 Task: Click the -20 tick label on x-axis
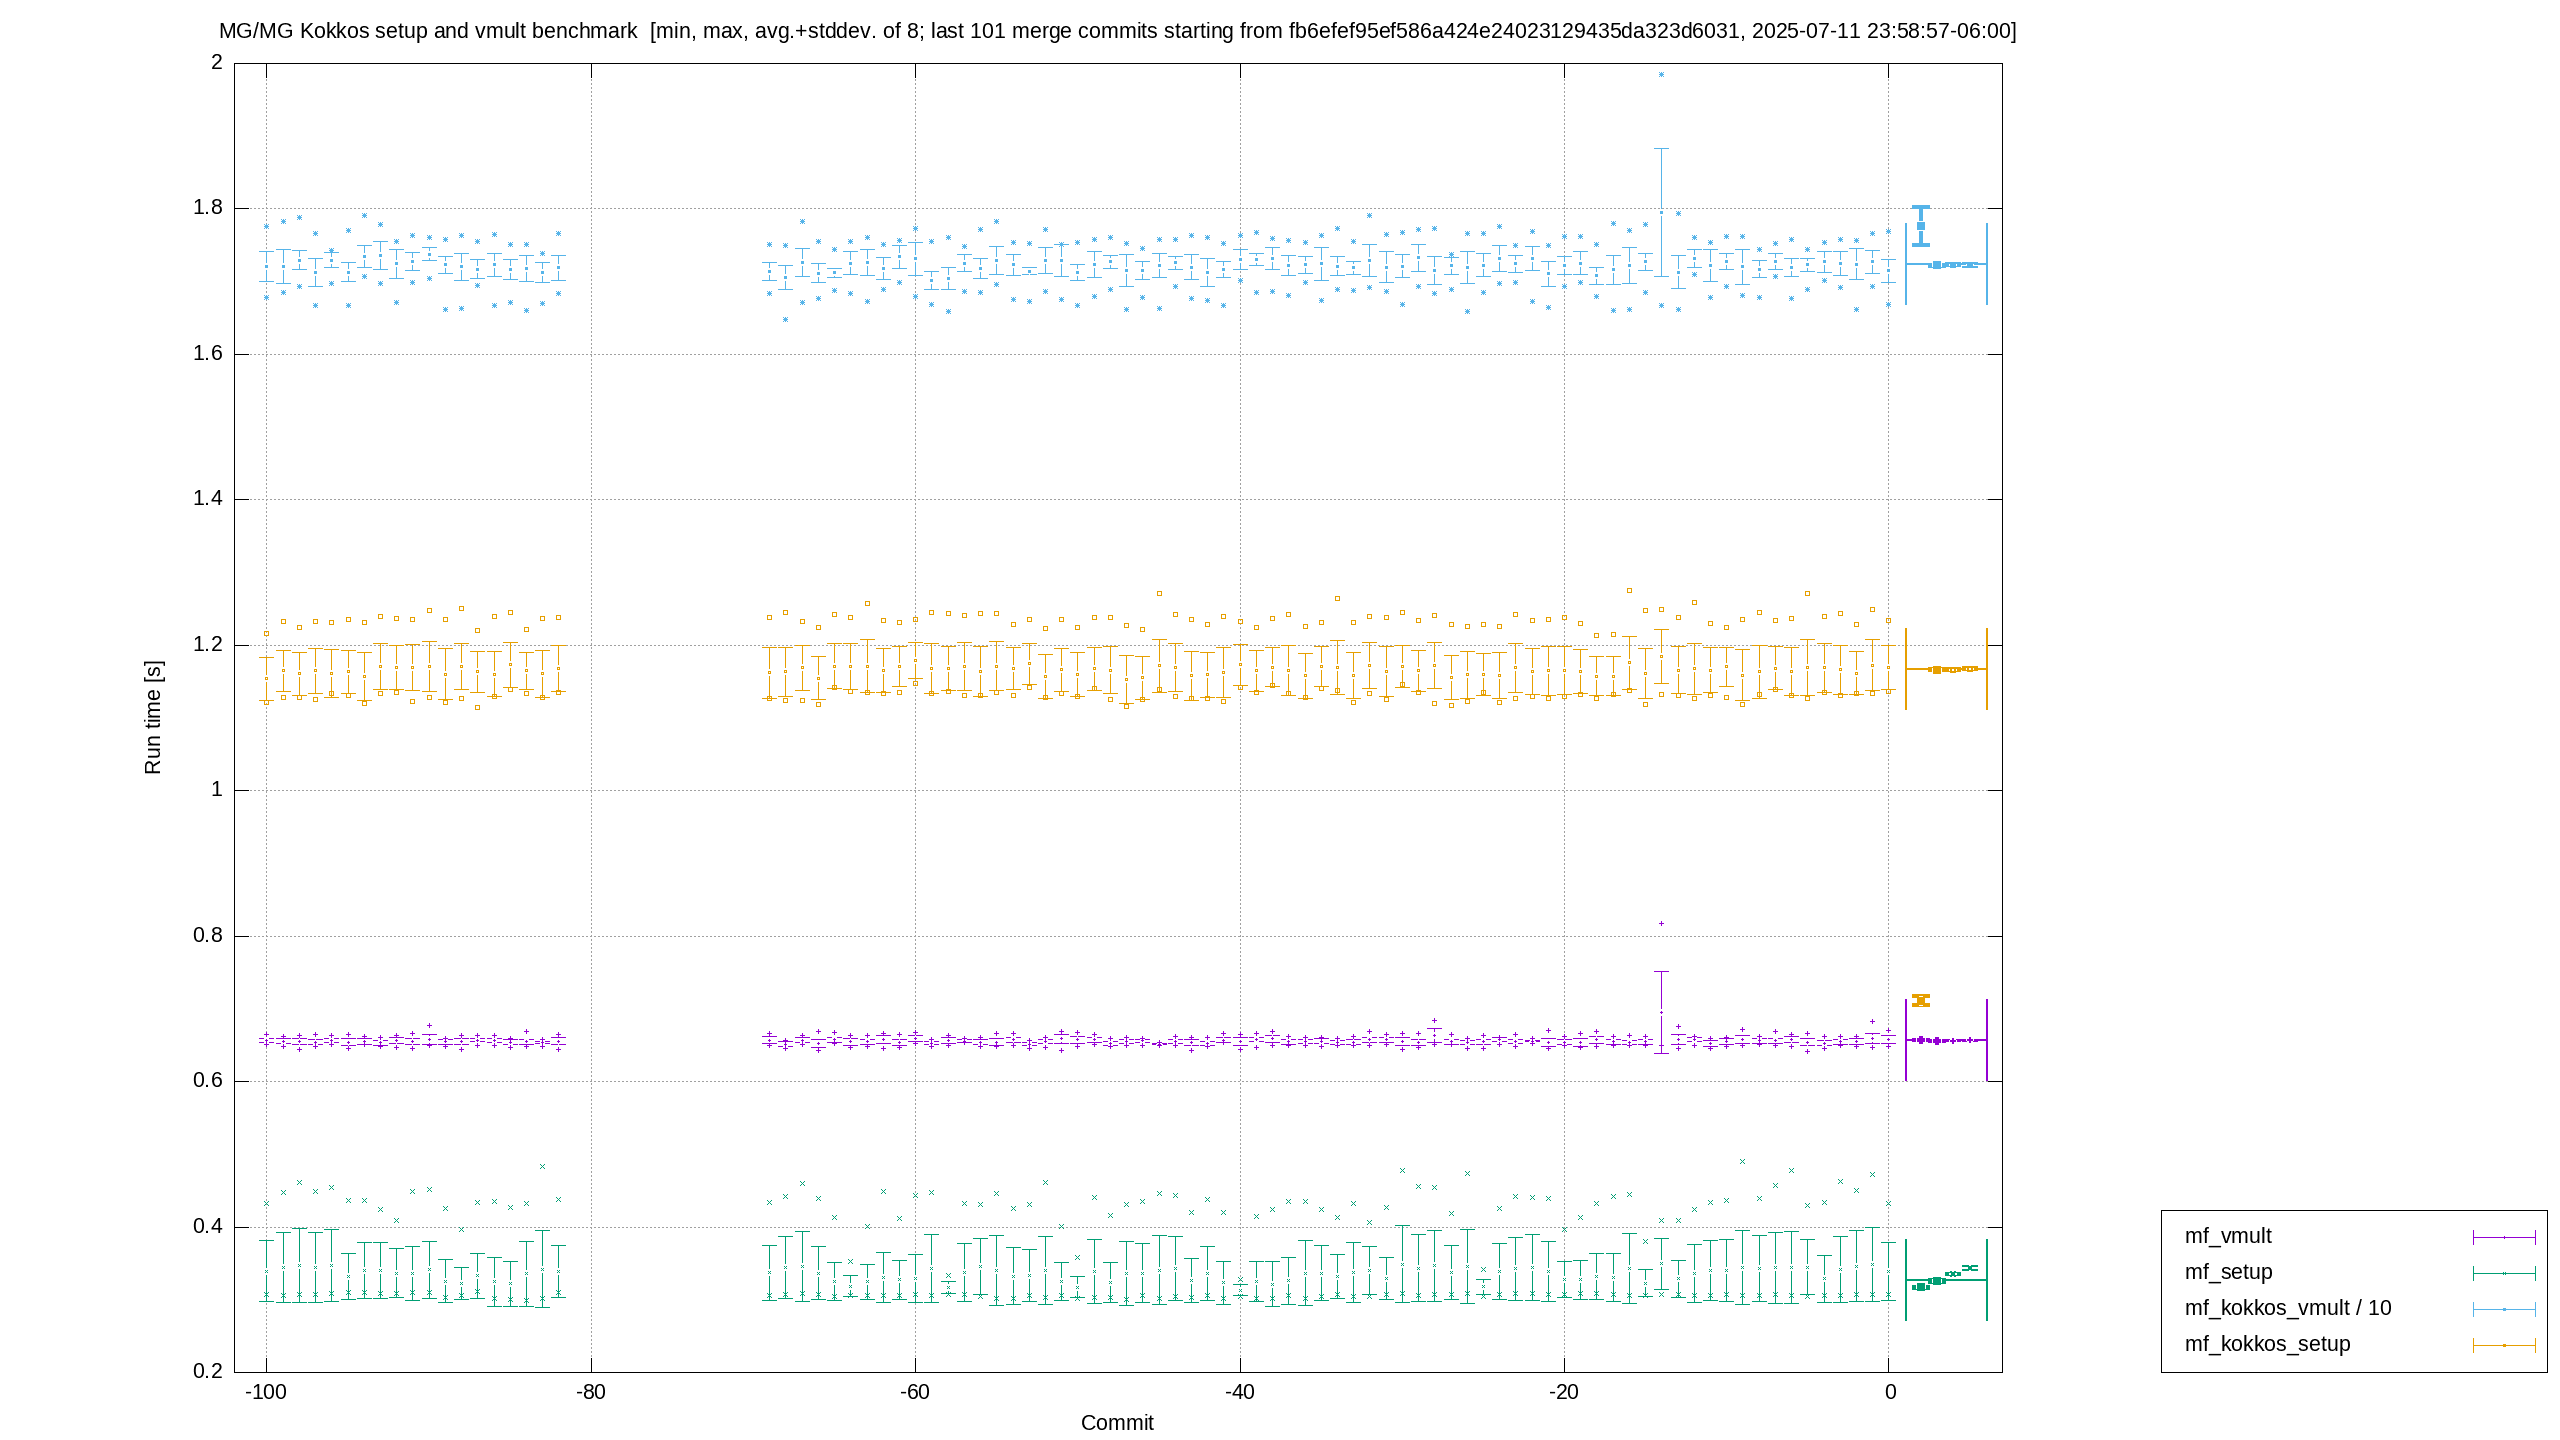coord(1564,1393)
